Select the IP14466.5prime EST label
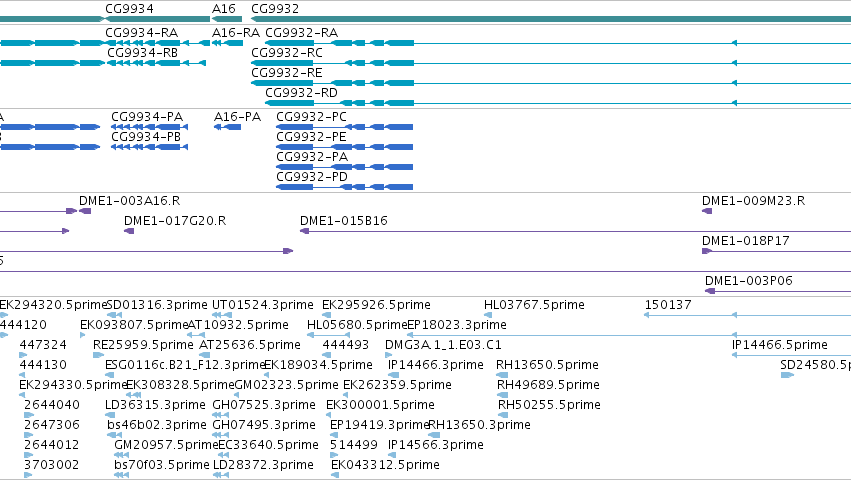 point(780,345)
